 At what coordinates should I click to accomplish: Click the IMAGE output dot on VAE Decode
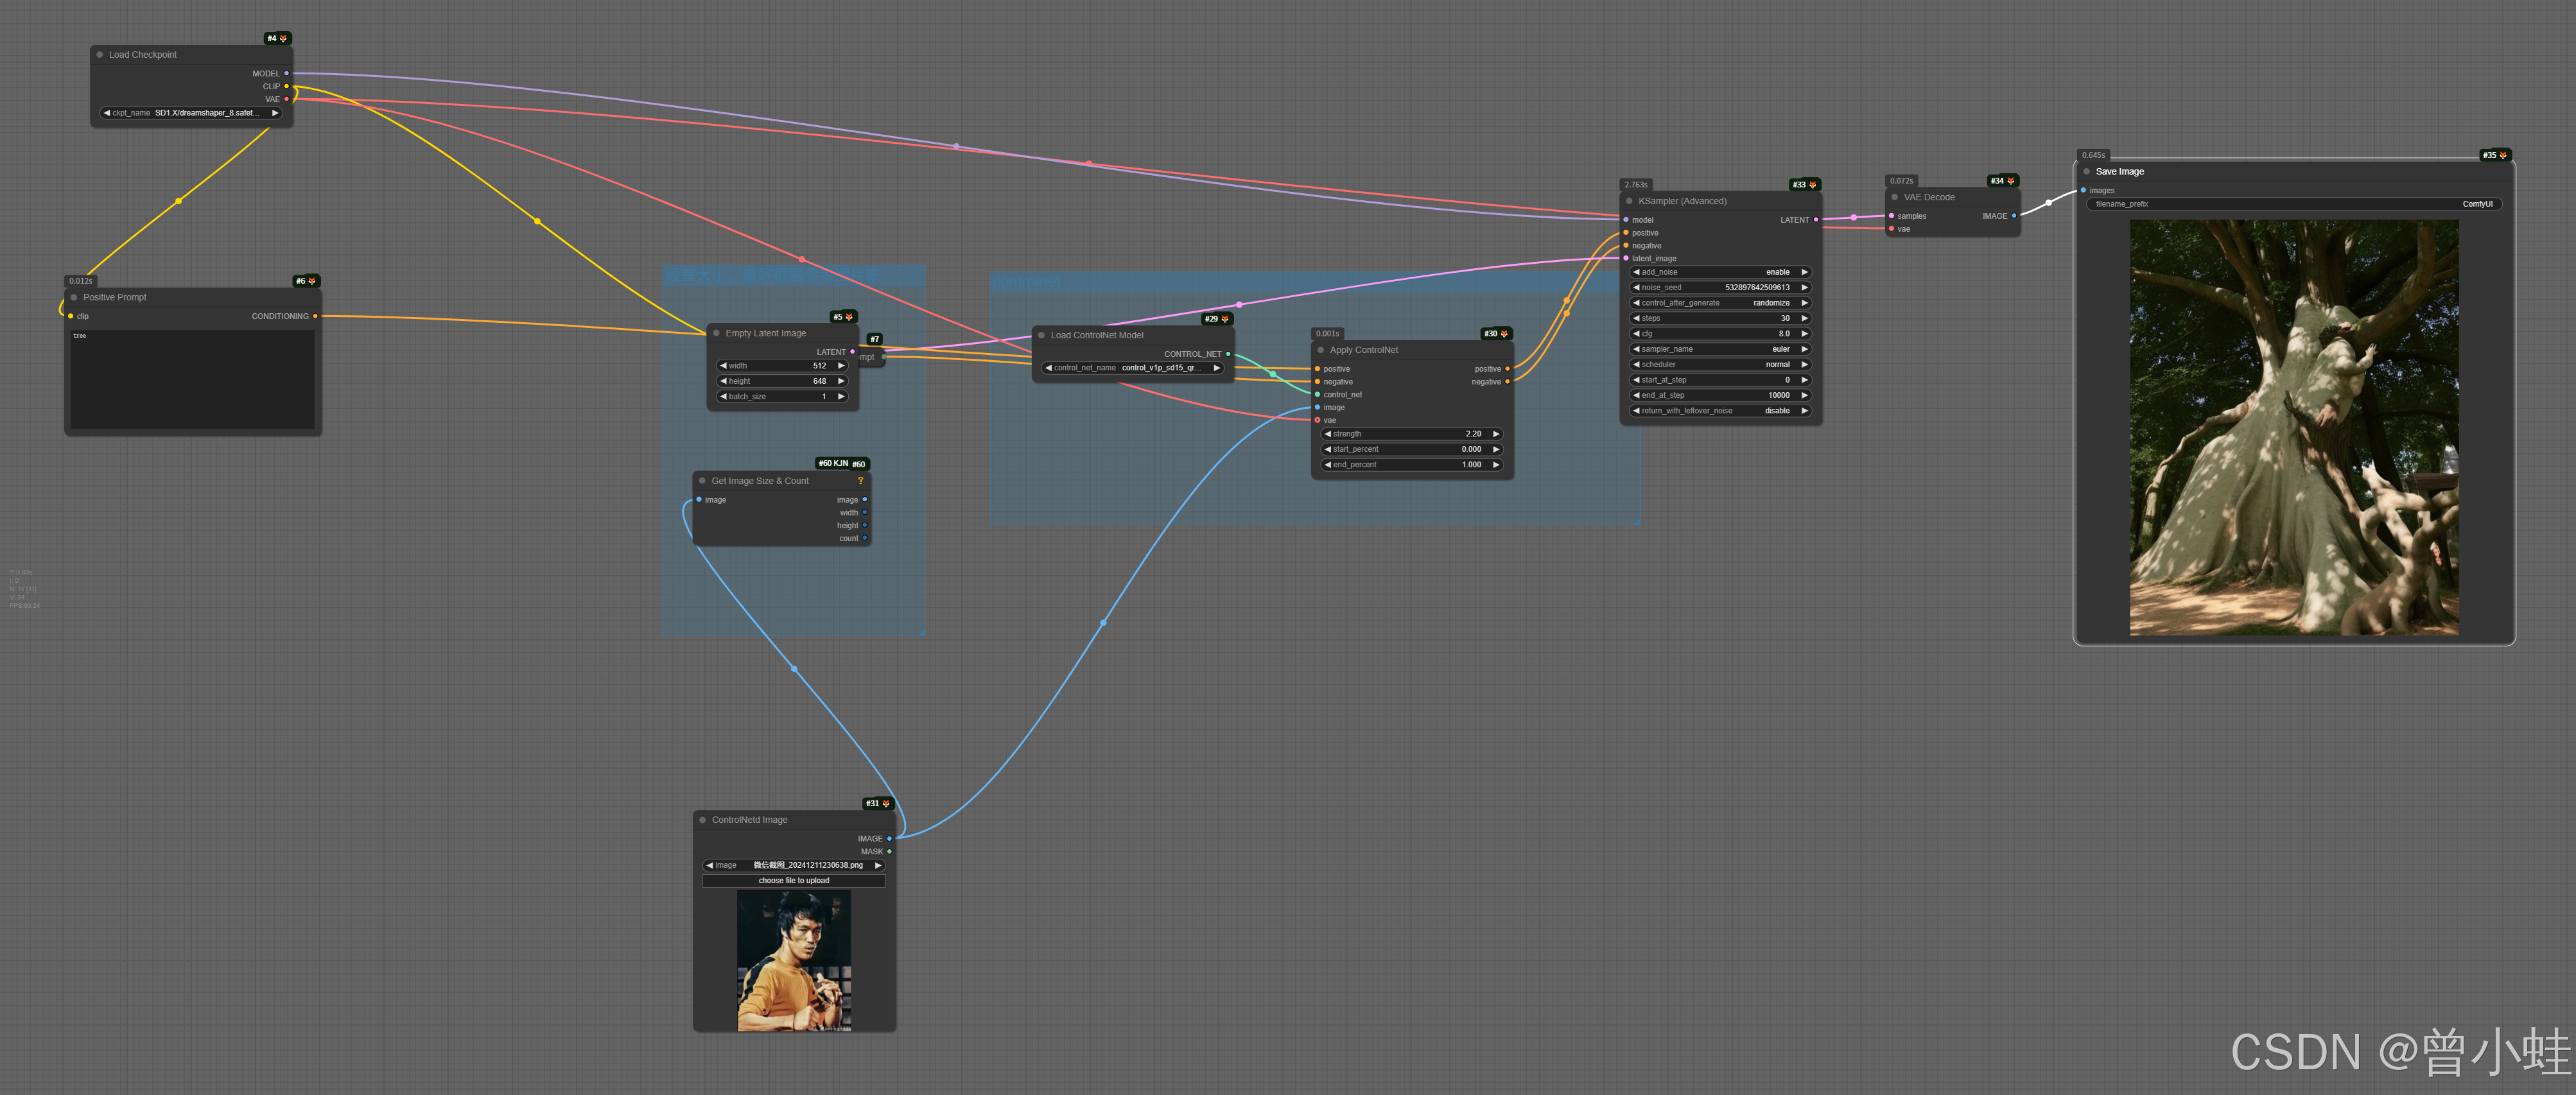pyautogui.click(x=2014, y=216)
